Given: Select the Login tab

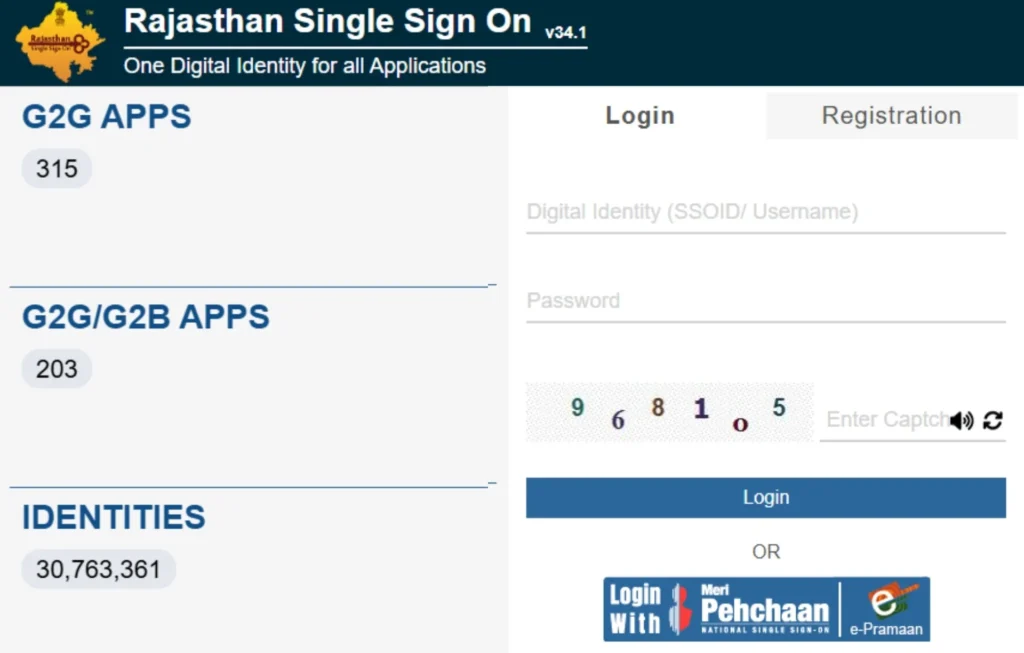Looking at the screenshot, I should pos(640,115).
